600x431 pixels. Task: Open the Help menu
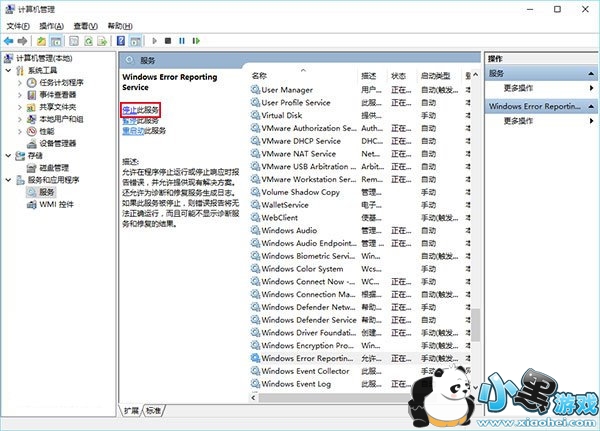pyautogui.click(x=120, y=26)
